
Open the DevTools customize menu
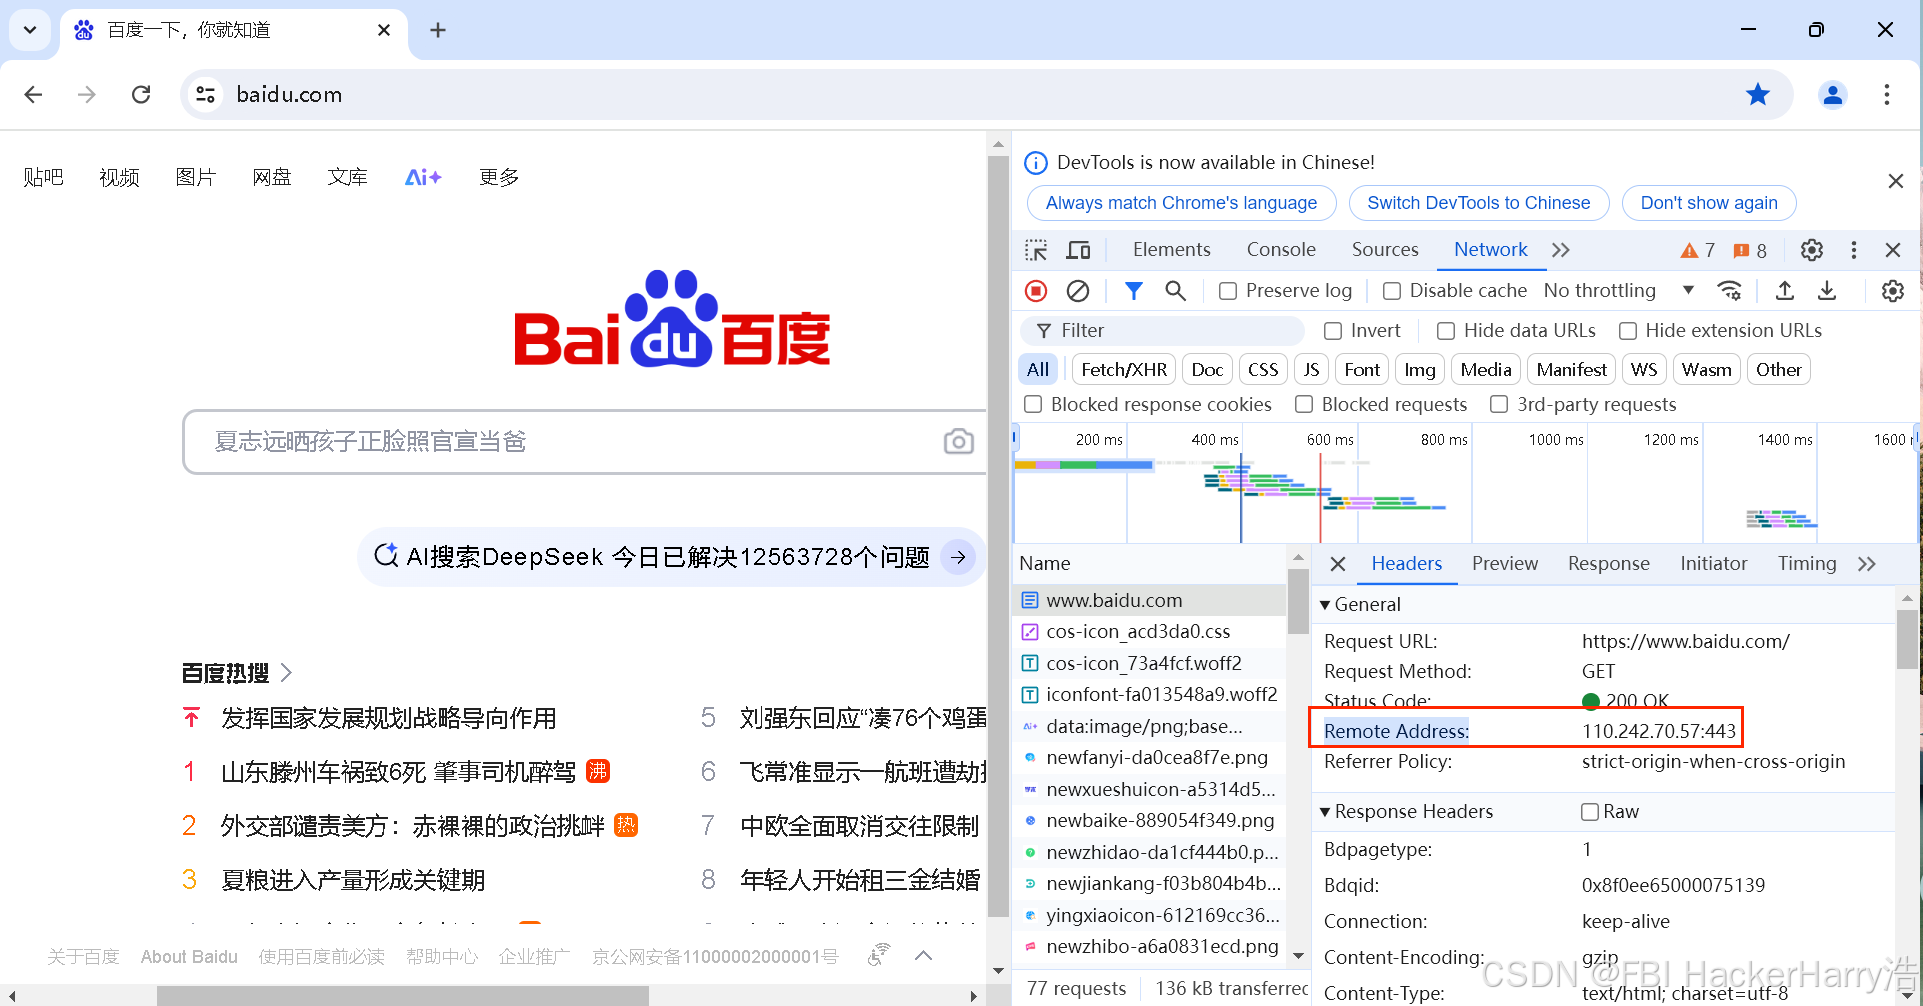pos(1853,250)
